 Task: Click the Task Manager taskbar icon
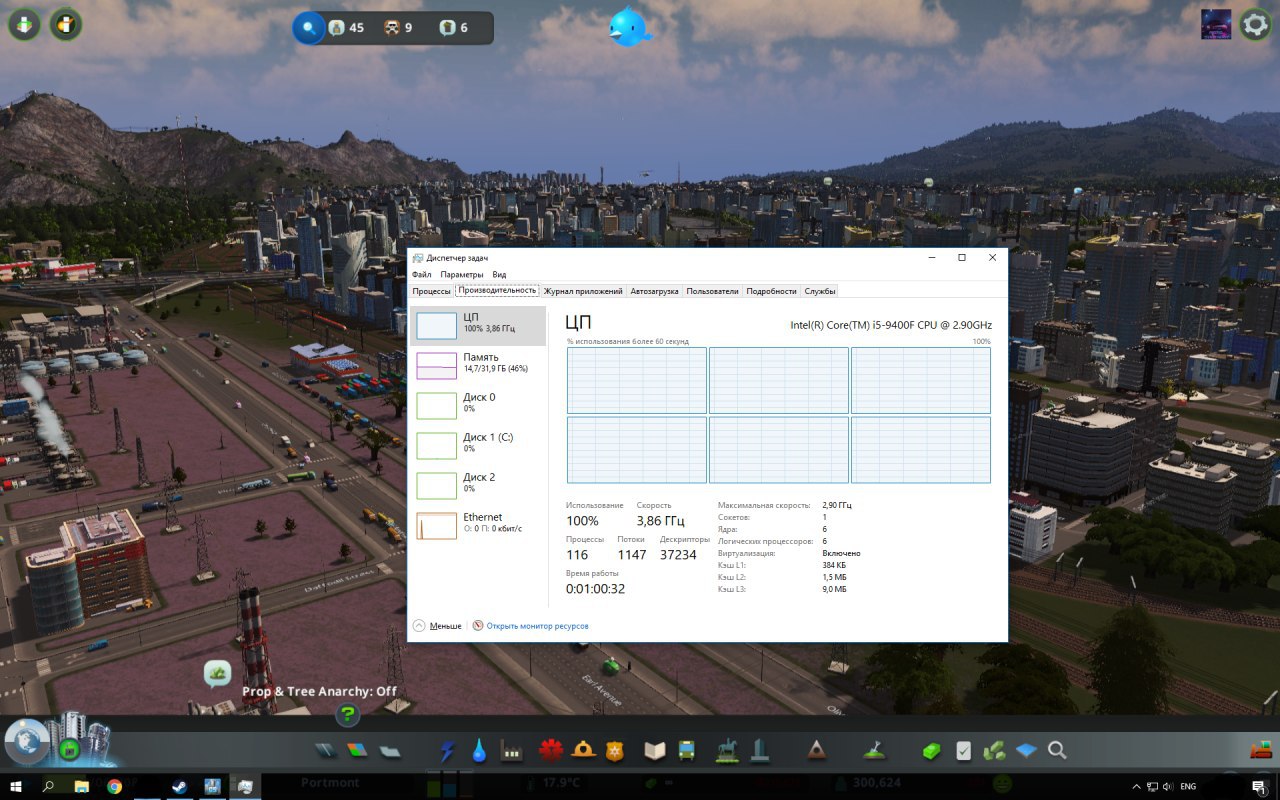tap(245, 787)
